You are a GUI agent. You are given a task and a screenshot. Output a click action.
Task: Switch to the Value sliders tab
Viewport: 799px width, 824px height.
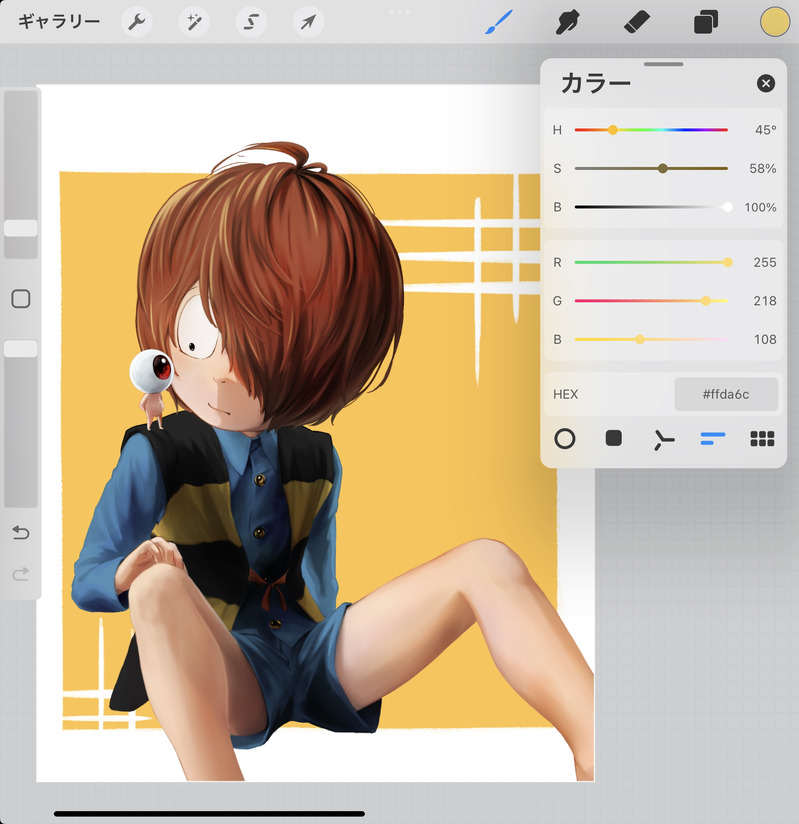click(x=713, y=438)
